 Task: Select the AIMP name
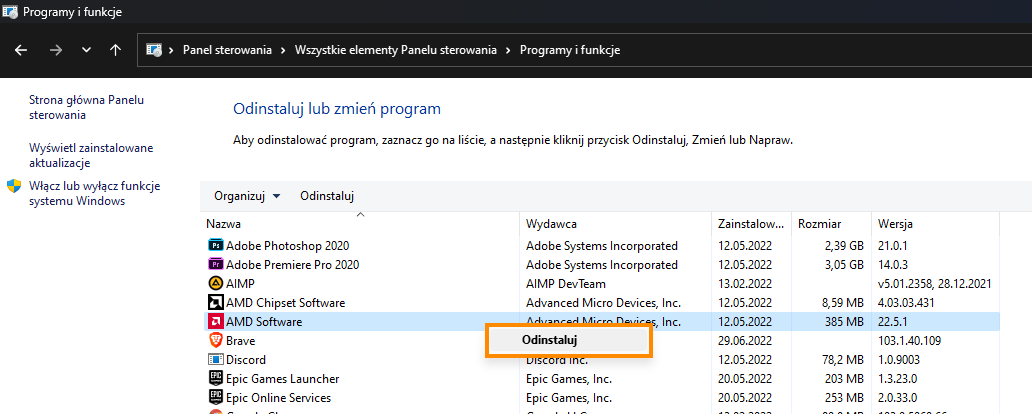tap(240, 284)
